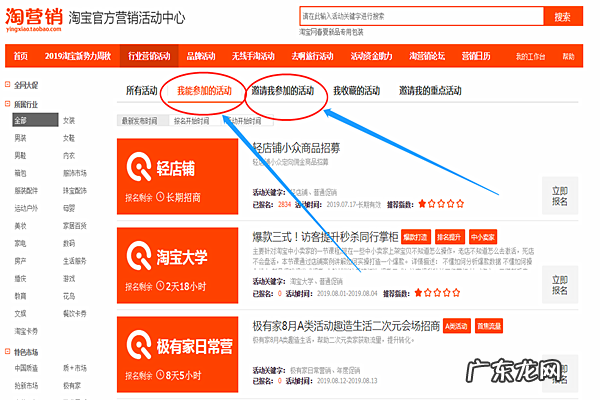Open the 爆款三式 activity title link

click(x=325, y=237)
